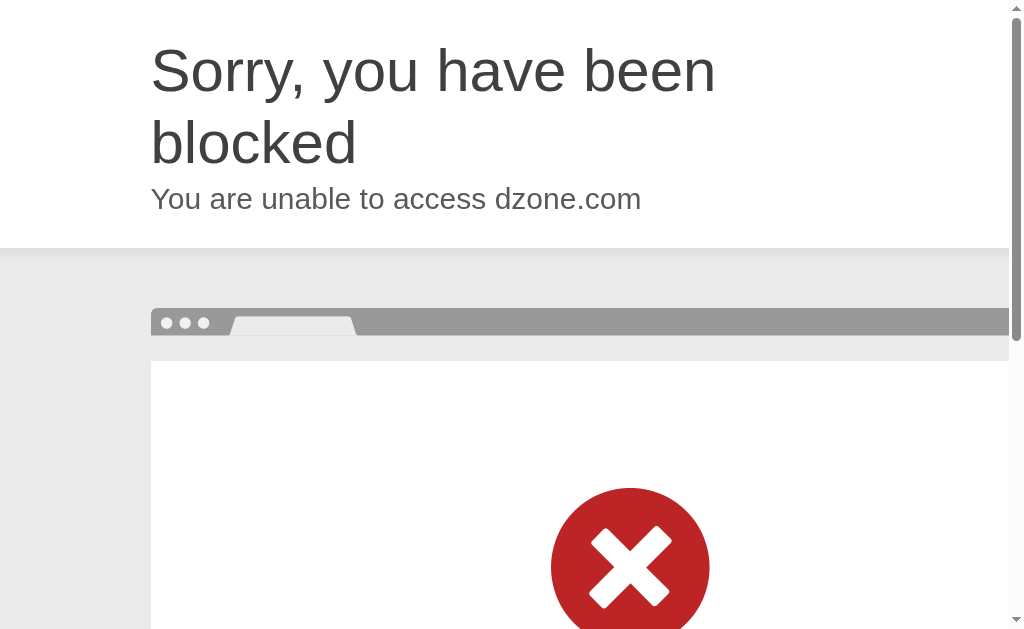Click the second dot in illustrated browser bar
Image resolution: width=1024 pixels, height=629 pixels.
click(x=185, y=323)
